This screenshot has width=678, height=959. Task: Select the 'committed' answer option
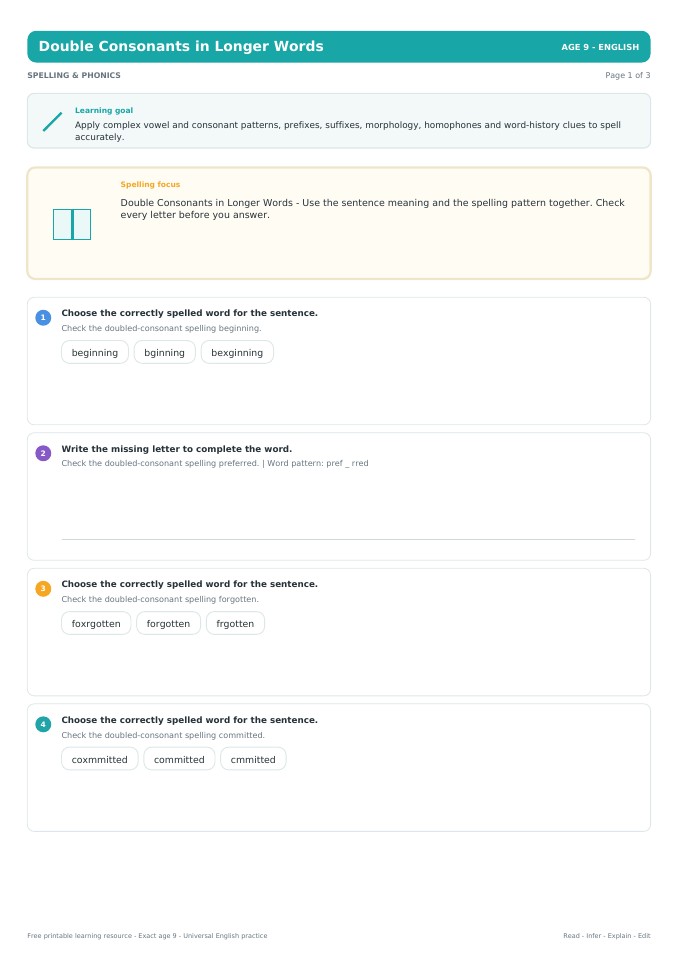(179, 759)
